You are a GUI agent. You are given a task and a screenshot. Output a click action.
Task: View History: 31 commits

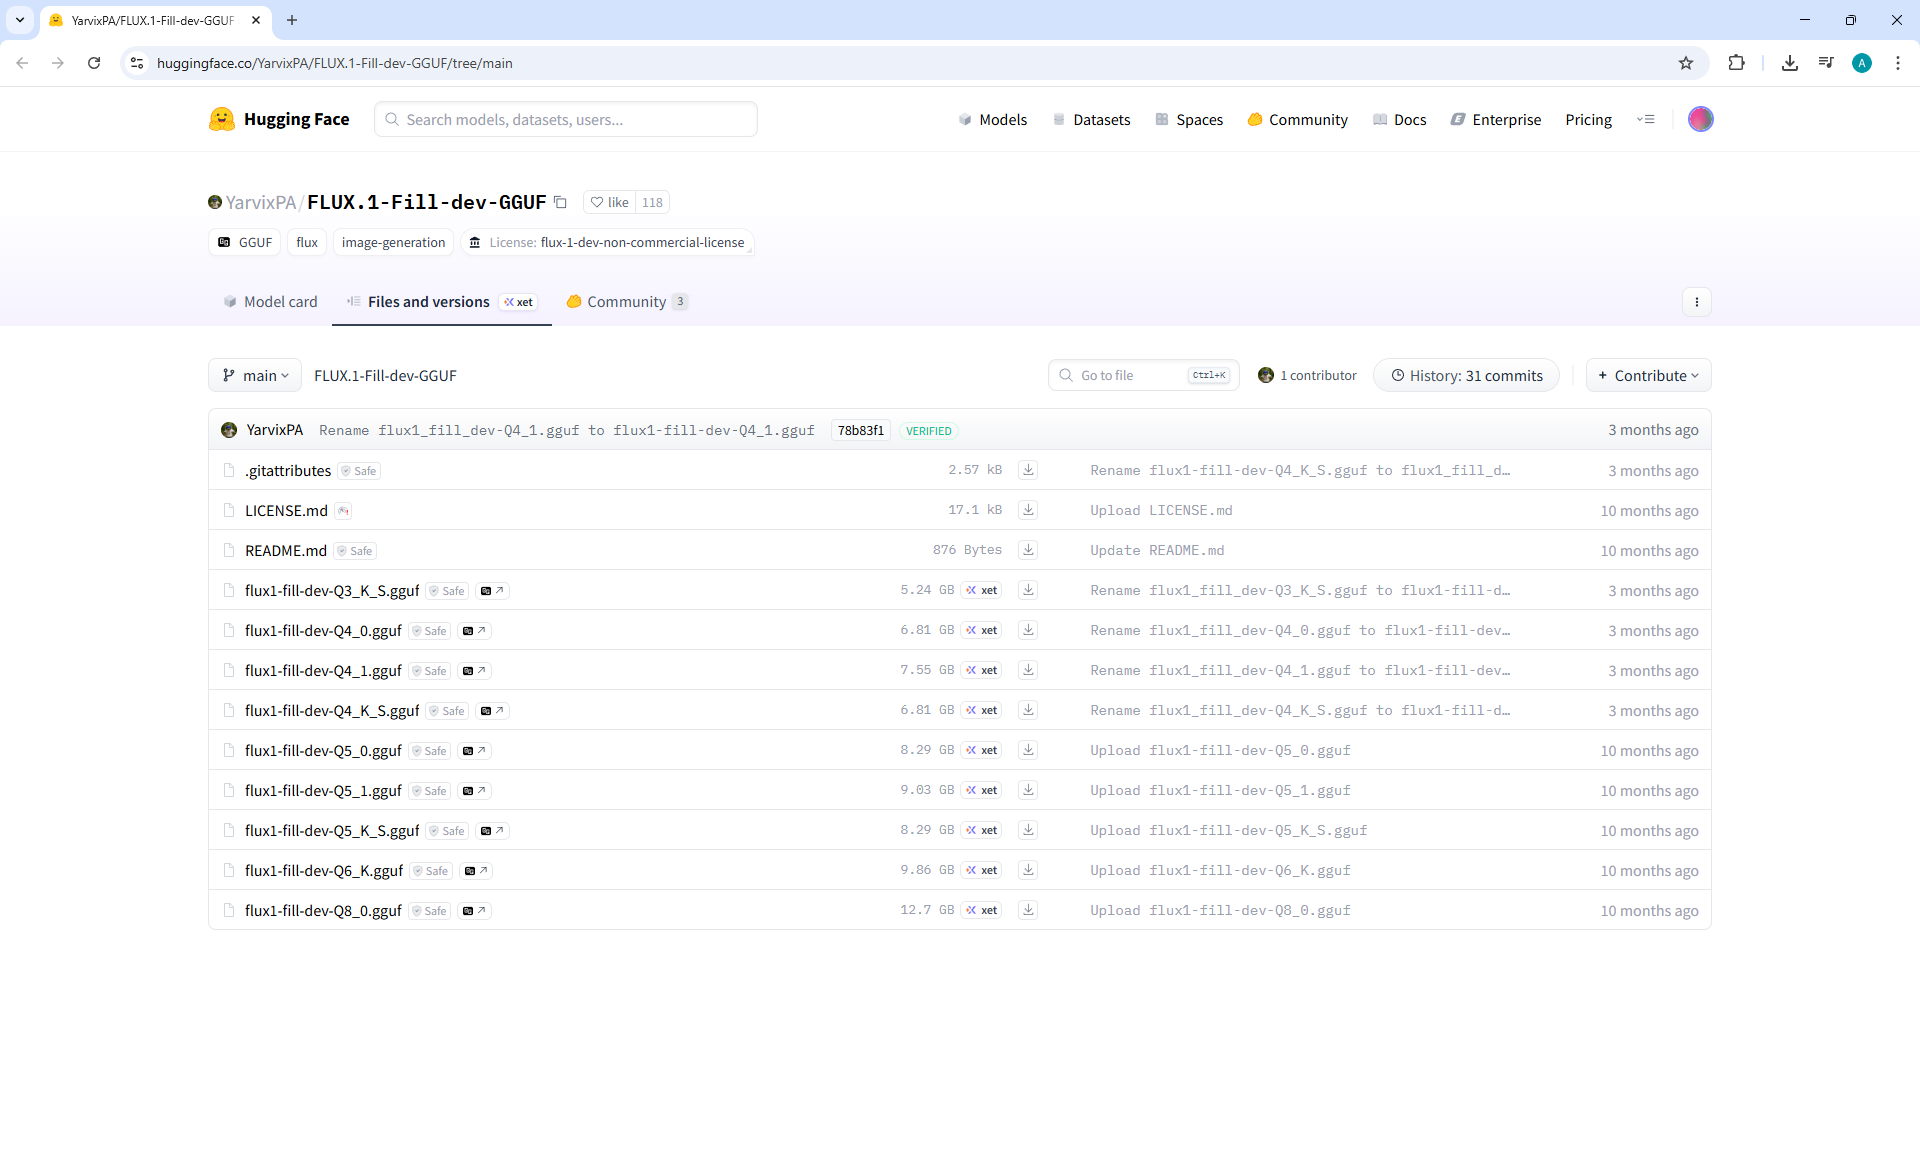click(x=1466, y=375)
